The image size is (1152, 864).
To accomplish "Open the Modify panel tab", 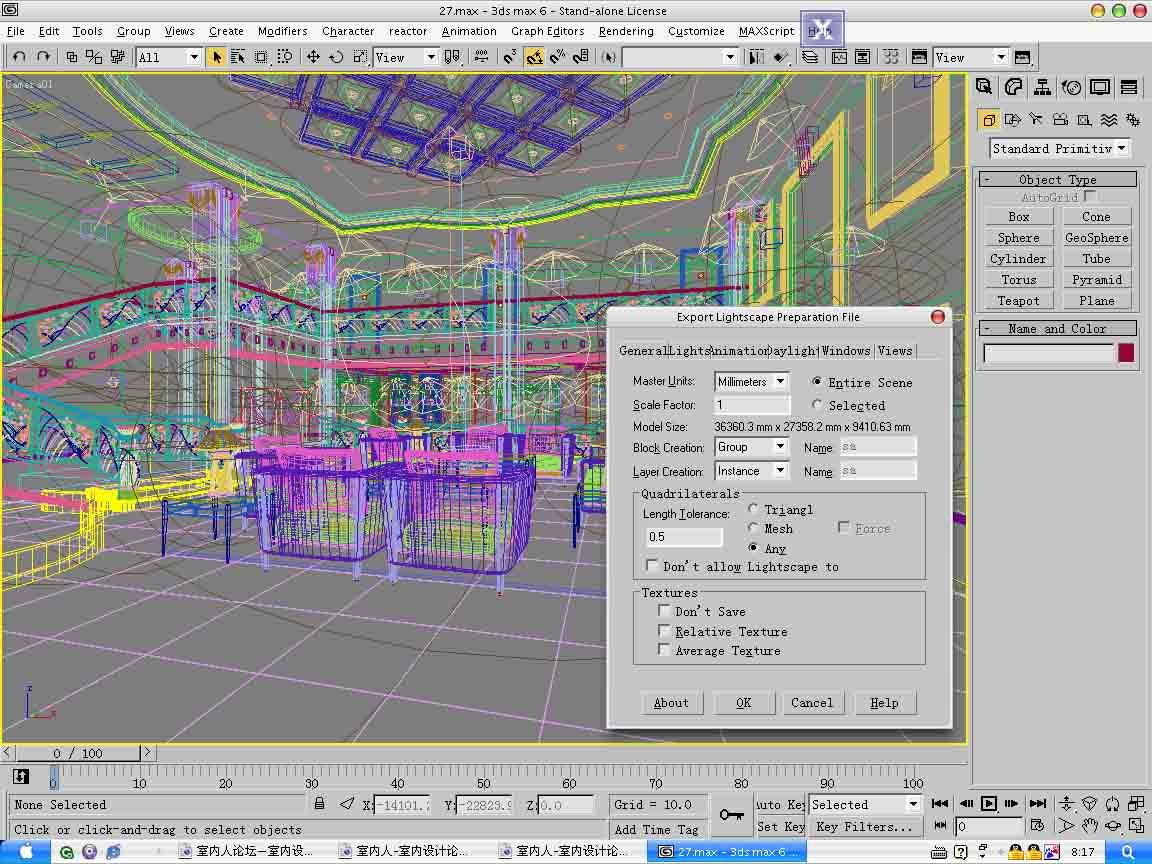I will click(x=1013, y=87).
